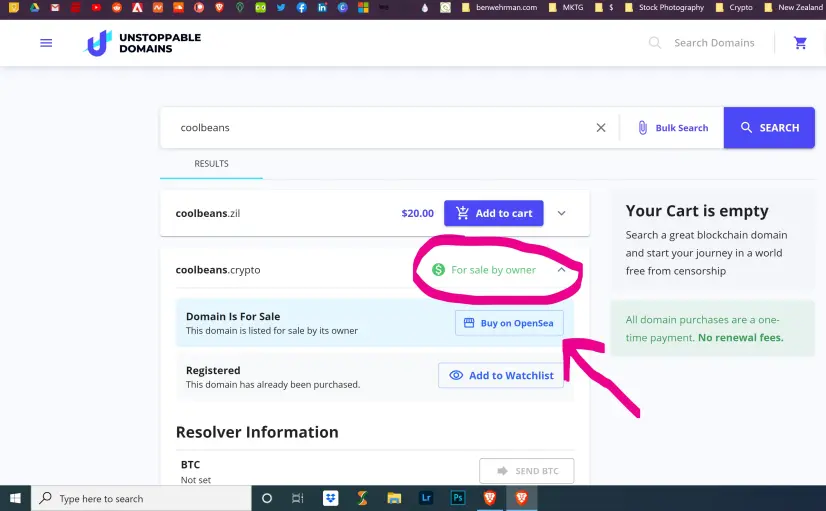Open Gmail bookmark
The height and width of the screenshot is (511, 826).
(55, 7)
